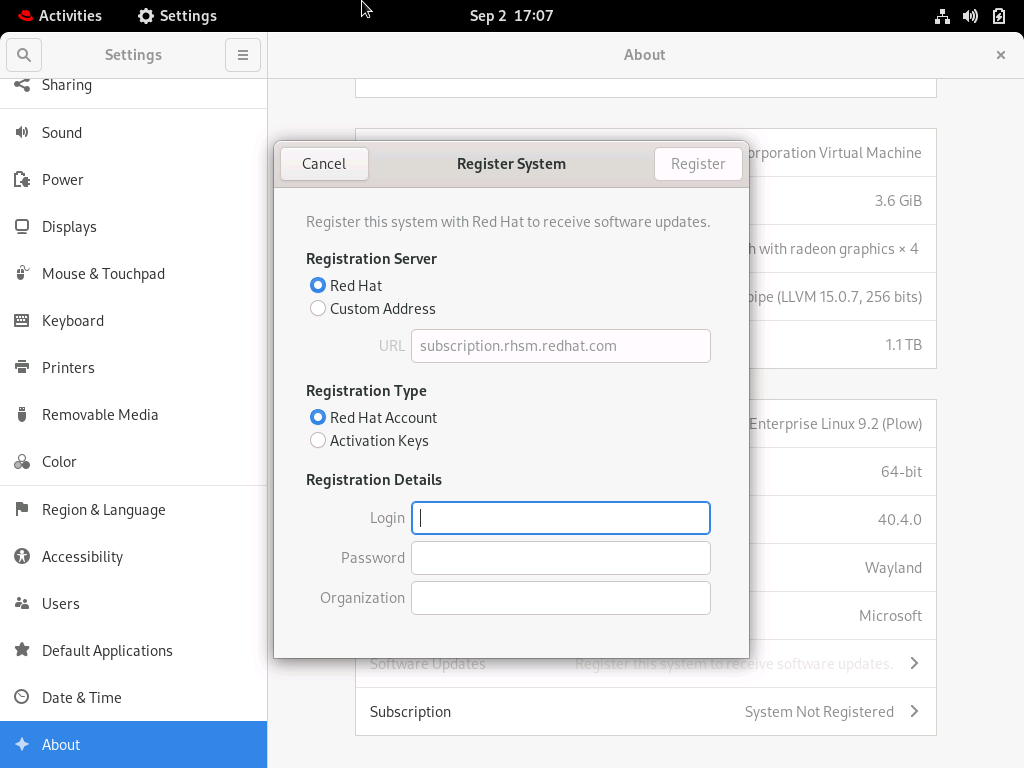Click the Settings gear in top bar
The height and width of the screenshot is (768, 1024).
coord(146,16)
